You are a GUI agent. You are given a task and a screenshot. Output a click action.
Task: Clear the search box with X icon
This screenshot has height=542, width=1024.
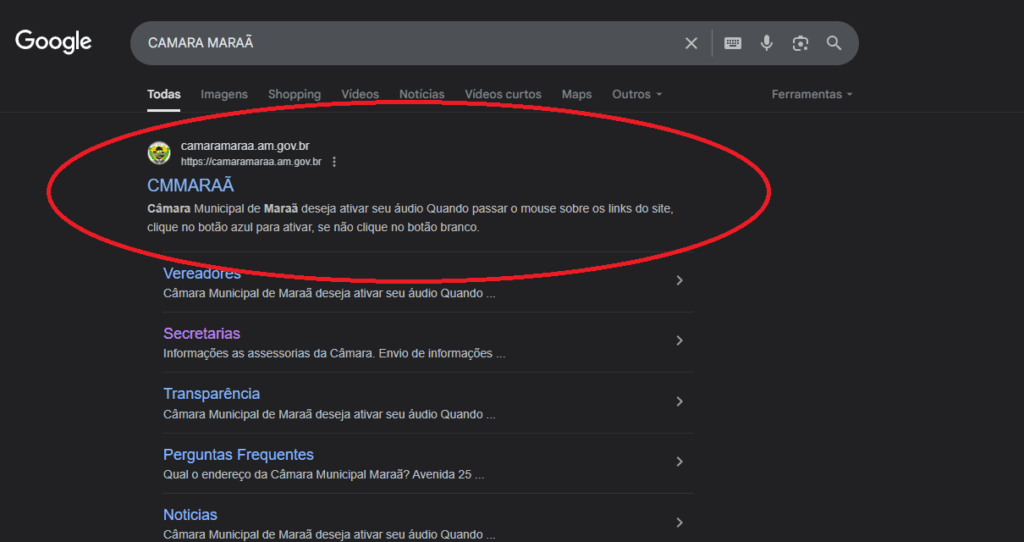(691, 43)
